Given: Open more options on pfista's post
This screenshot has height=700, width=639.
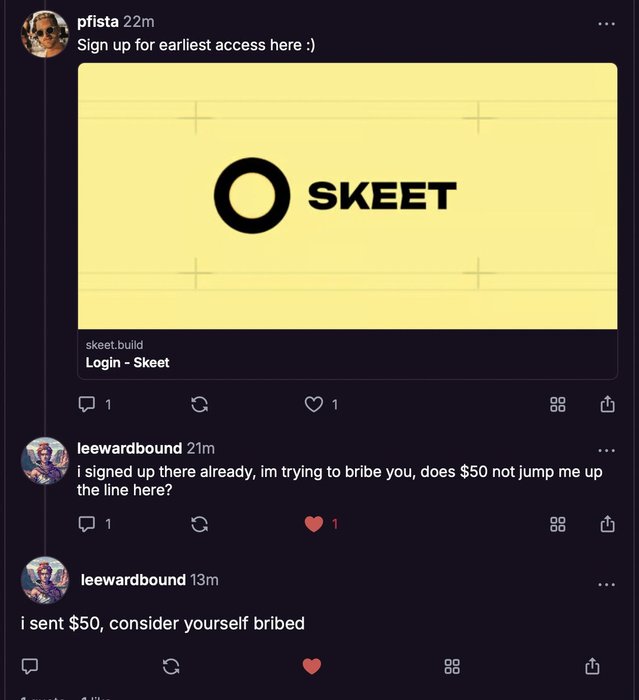Looking at the screenshot, I should [606, 23].
